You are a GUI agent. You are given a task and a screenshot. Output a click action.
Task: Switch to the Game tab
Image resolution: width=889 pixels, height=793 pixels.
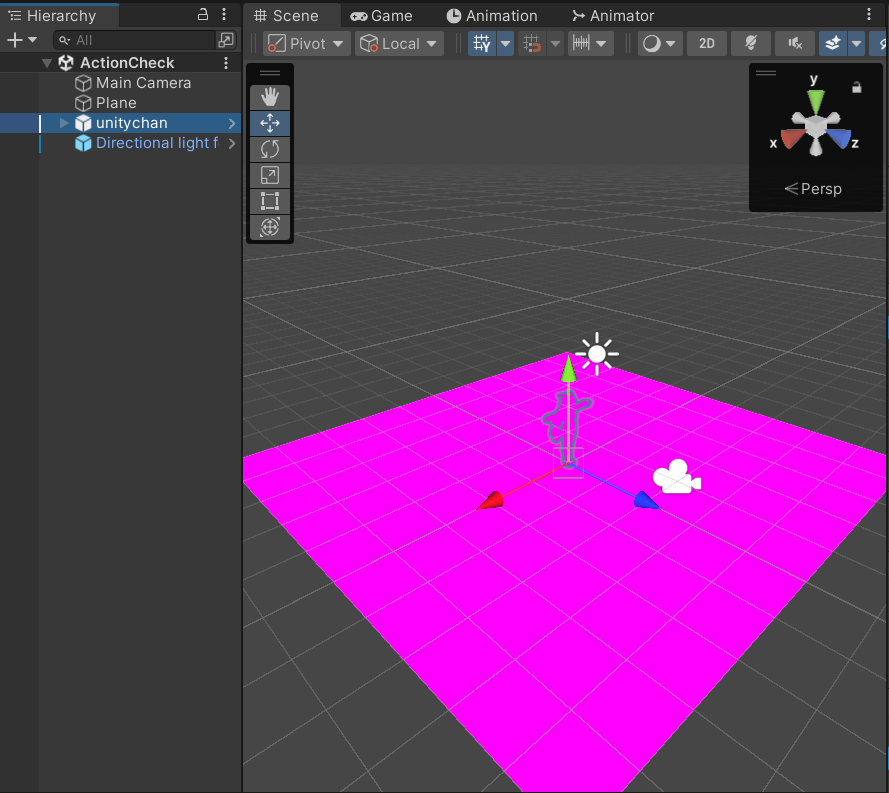point(381,16)
